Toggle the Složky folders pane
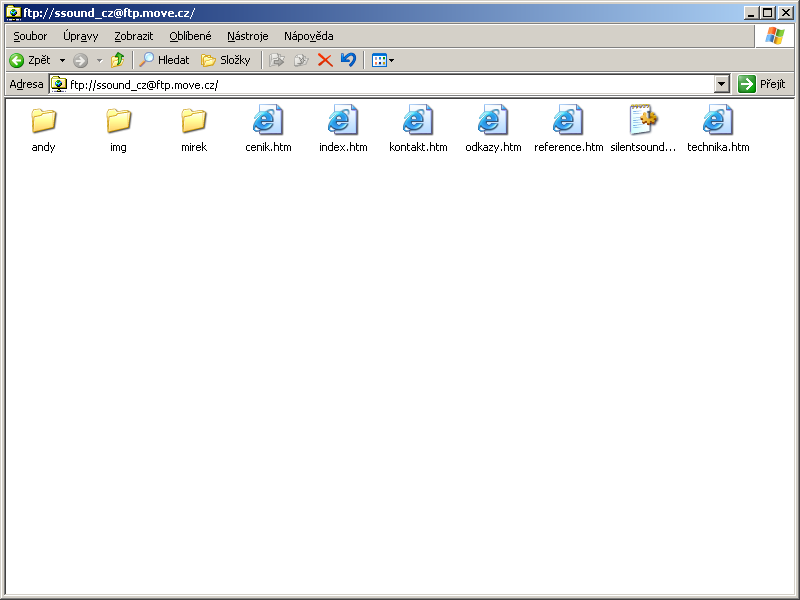800x600 pixels. click(226, 60)
